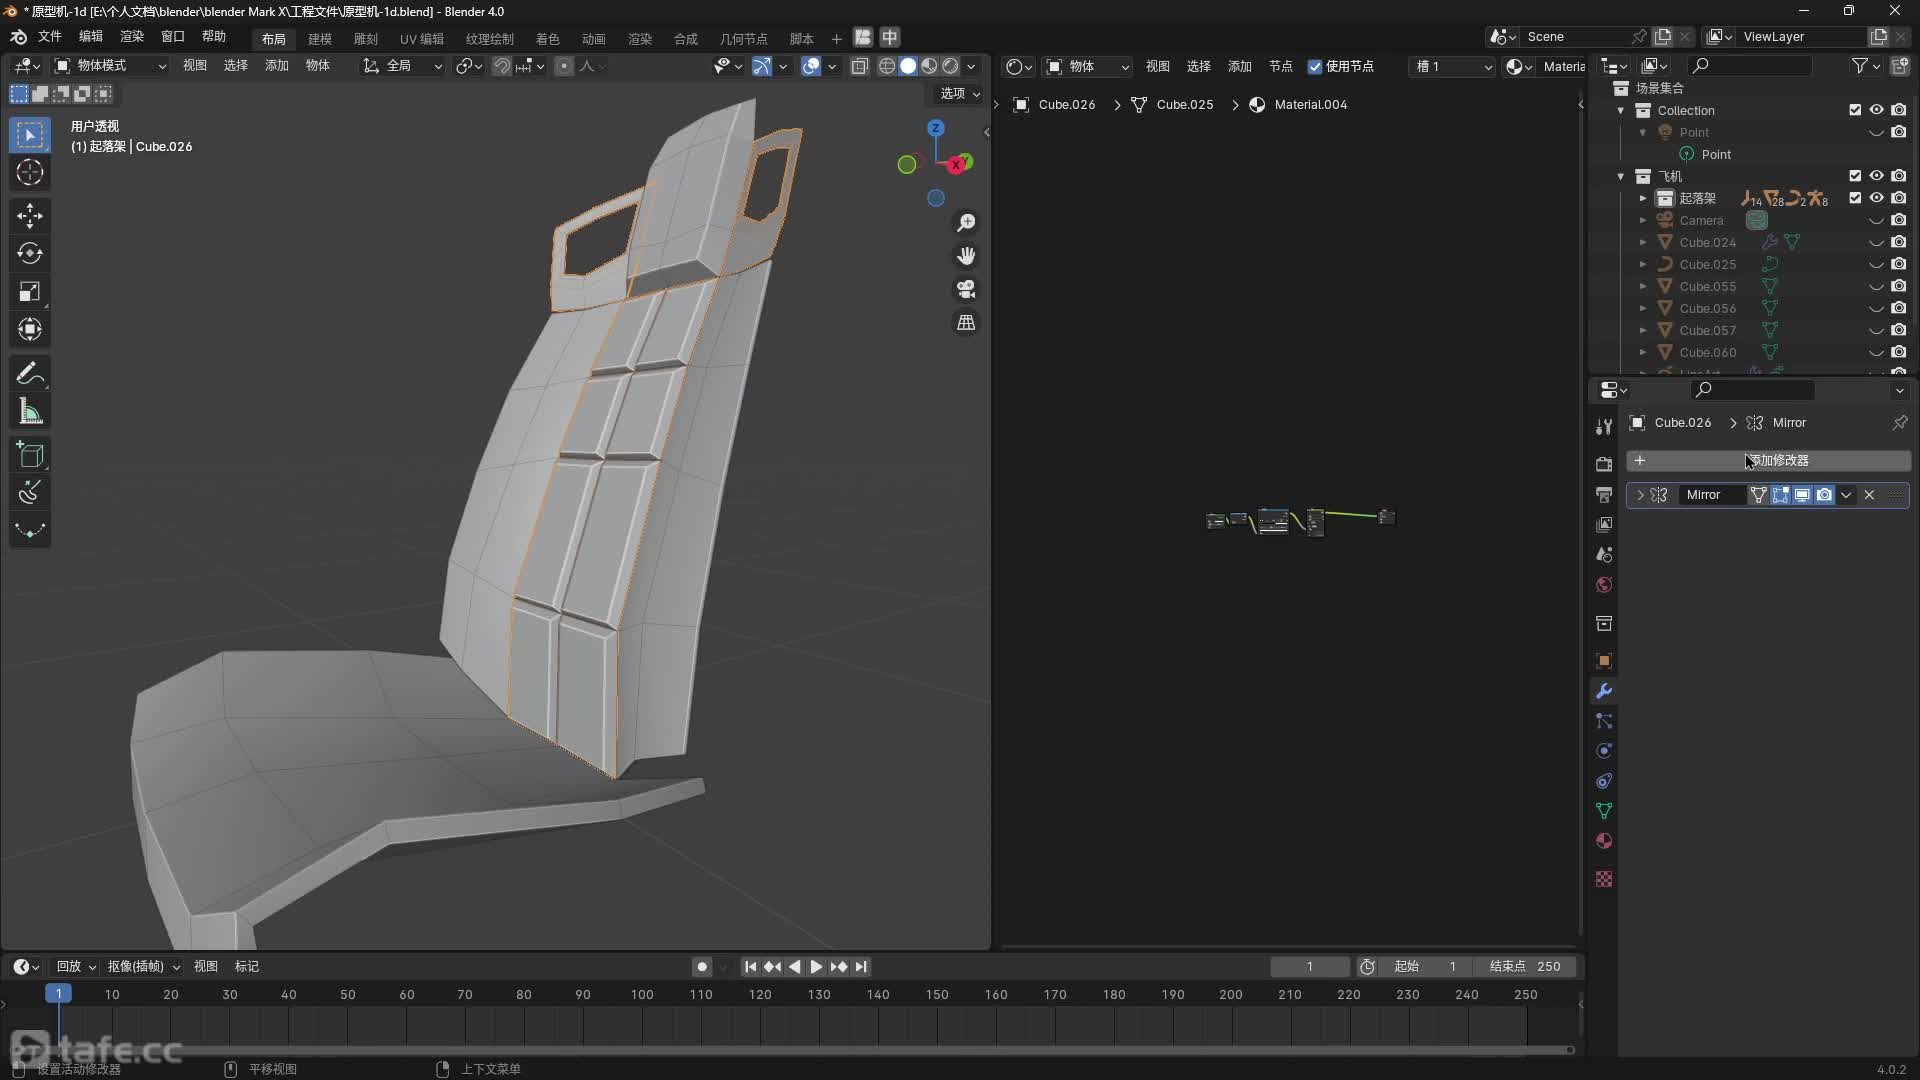1920x1080 pixels.
Task: Open the Object Constraints properties tab
Action: coord(1604,781)
